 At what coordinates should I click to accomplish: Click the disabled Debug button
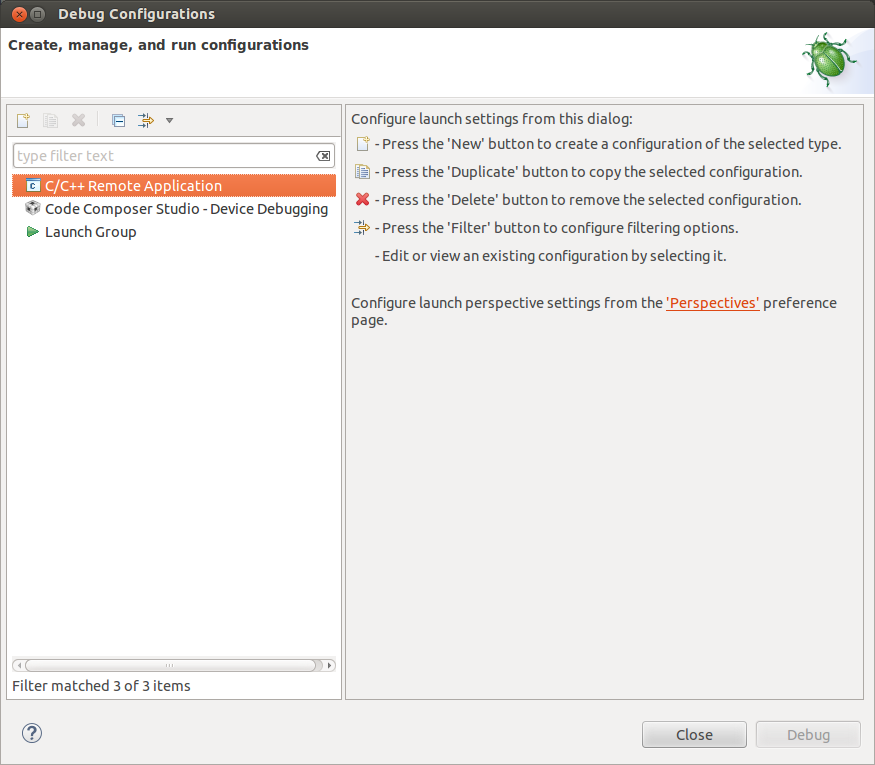tap(808, 734)
